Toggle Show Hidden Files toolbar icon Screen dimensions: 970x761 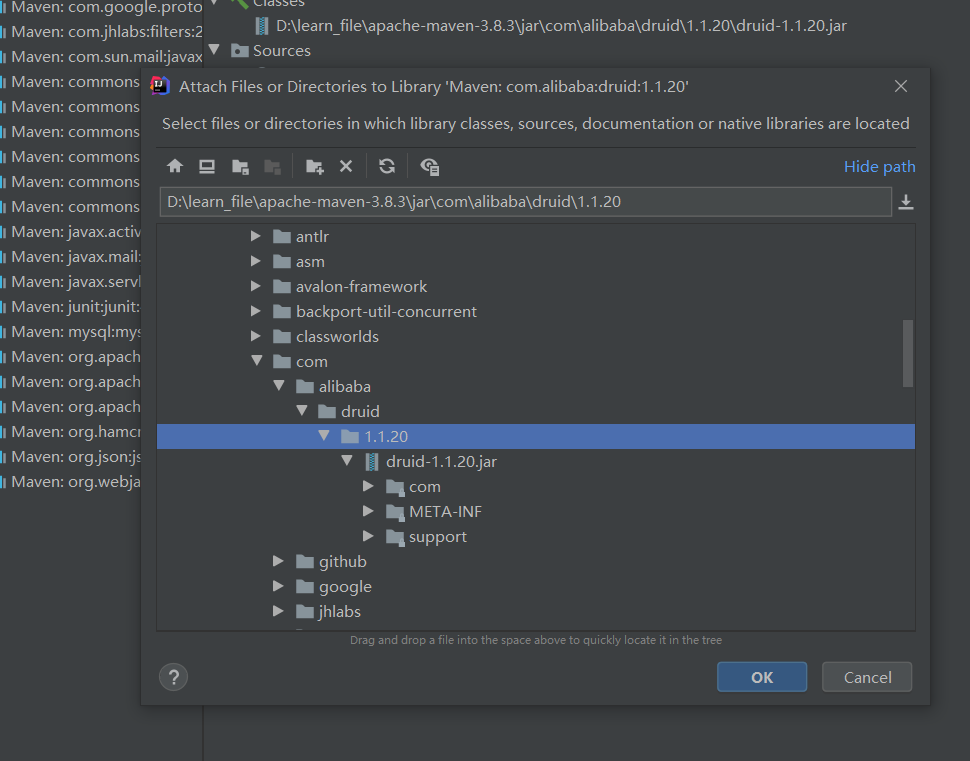click(x=429, y=166)
